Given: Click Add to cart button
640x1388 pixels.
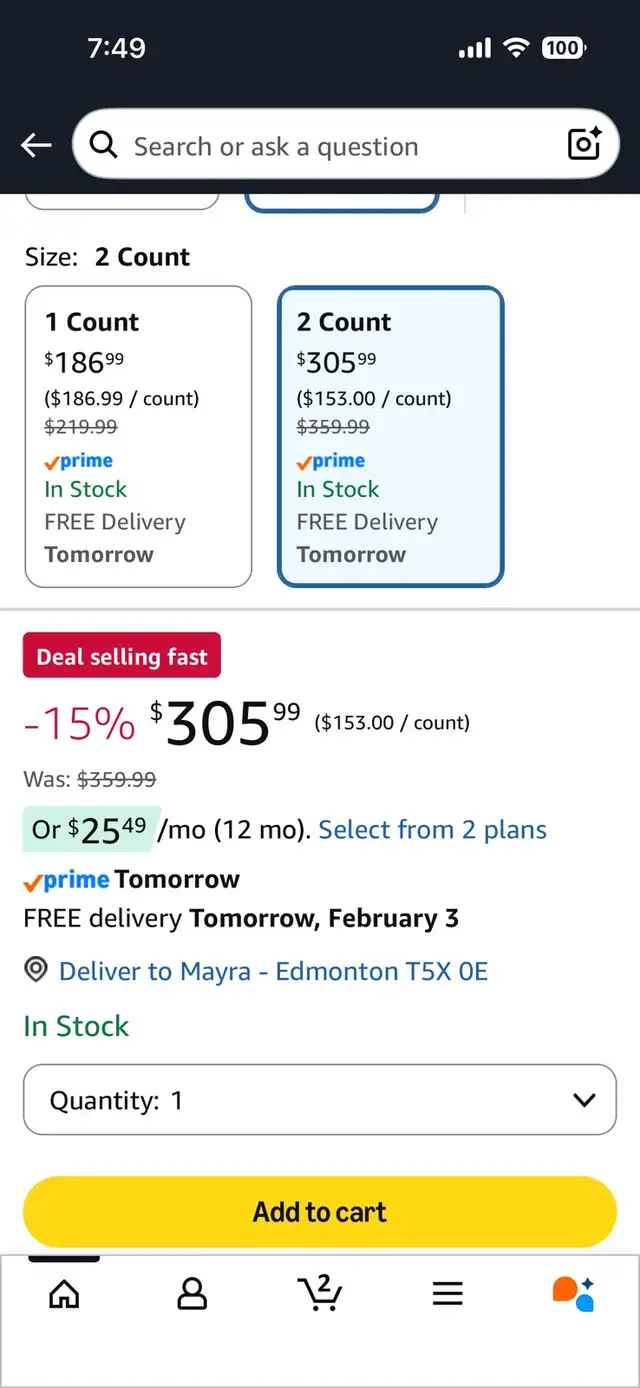Looking at the screenshot, I should [x=320, y=1212].
